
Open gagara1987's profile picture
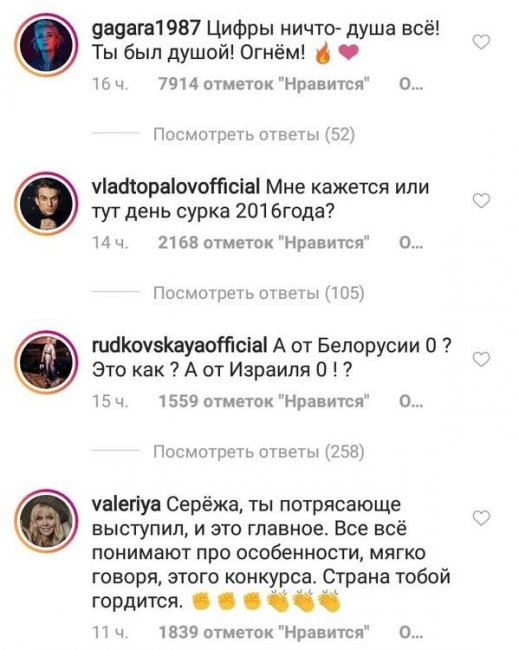point(46,45)
